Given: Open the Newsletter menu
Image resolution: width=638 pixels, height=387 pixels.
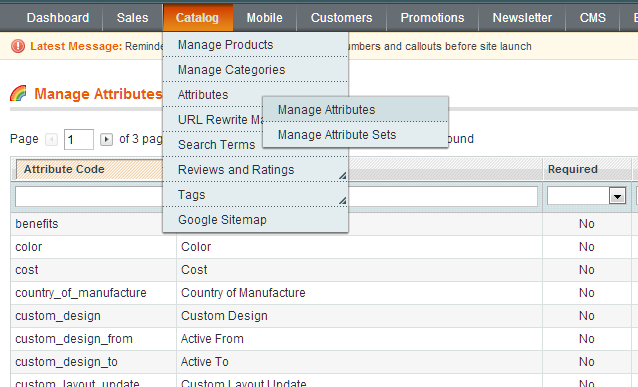Looking at the screenshot, I should (522, 18).
